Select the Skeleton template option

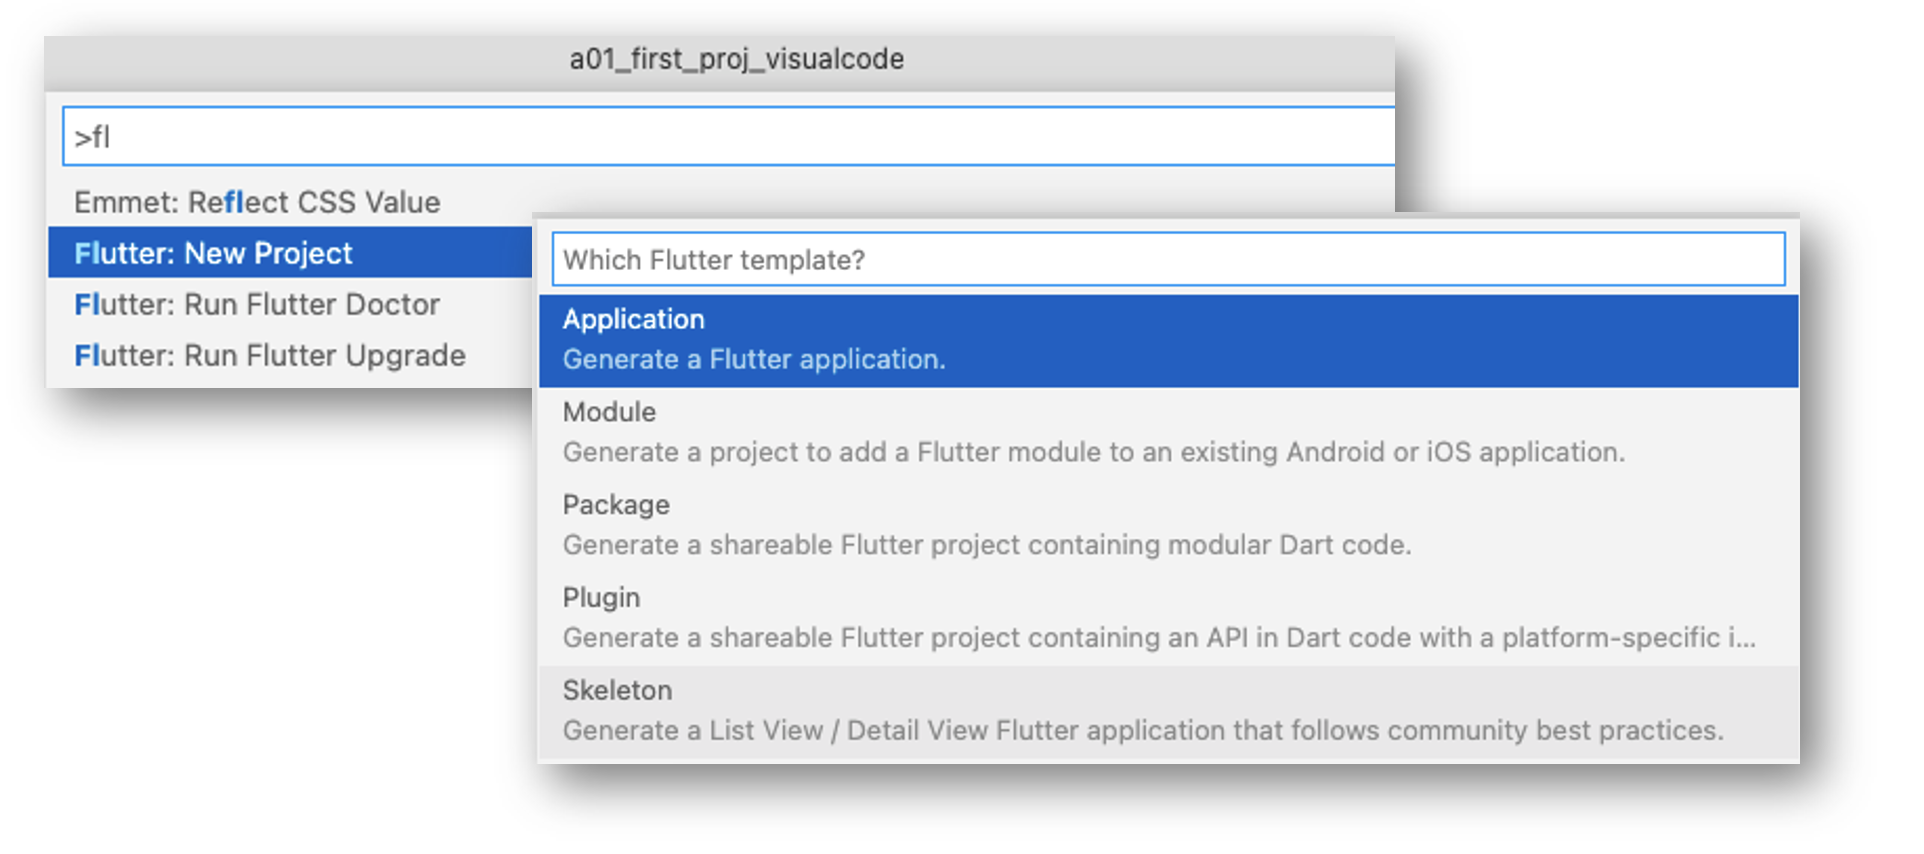click(1168, 711)
